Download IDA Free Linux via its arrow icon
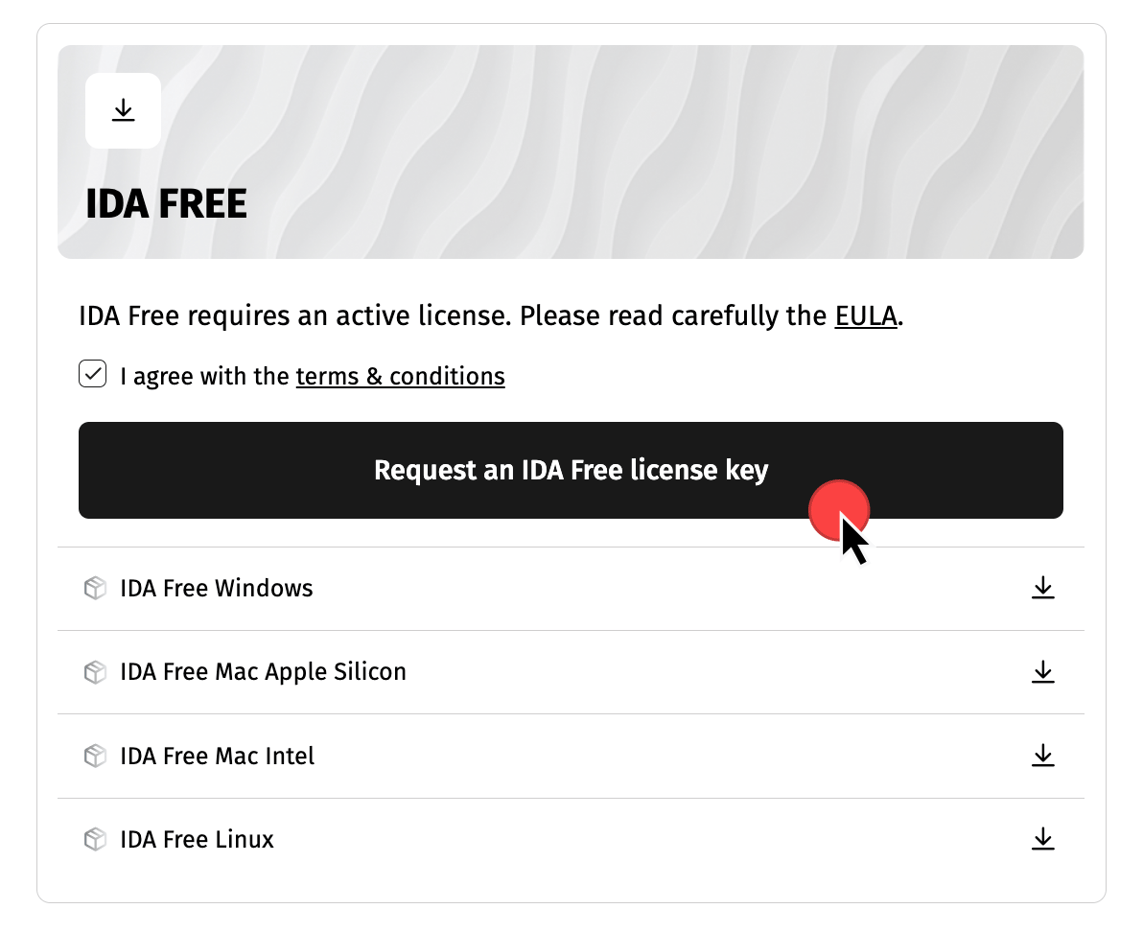 [1042, 840]
